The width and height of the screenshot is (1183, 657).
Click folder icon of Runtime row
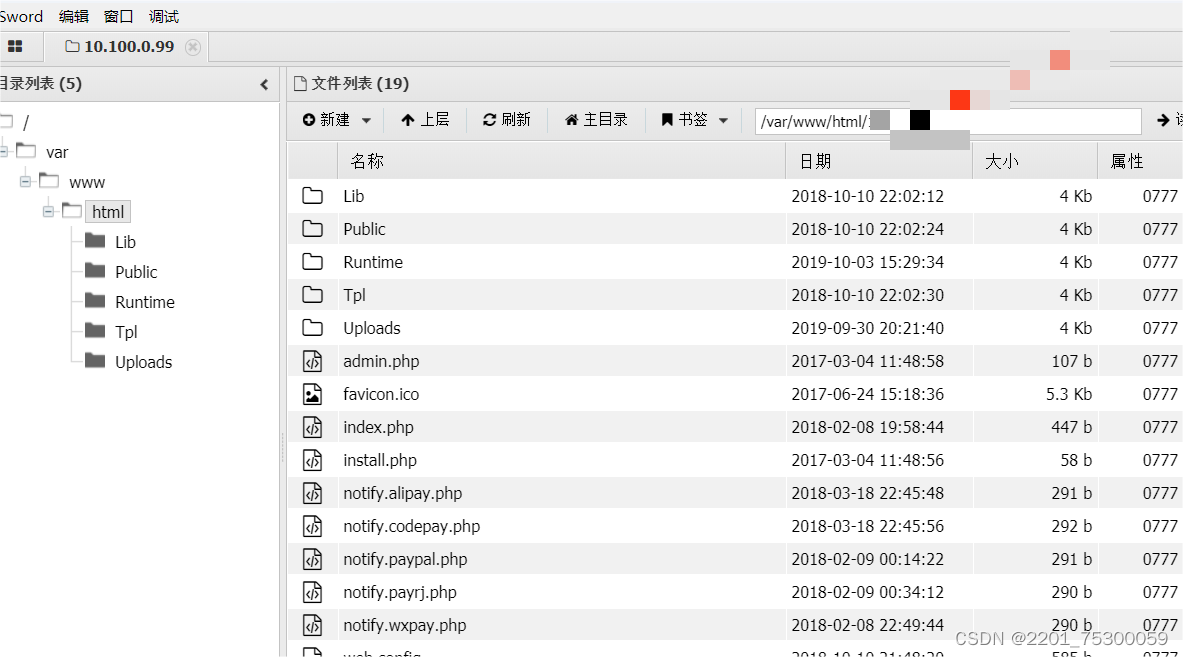click(312, 262)
